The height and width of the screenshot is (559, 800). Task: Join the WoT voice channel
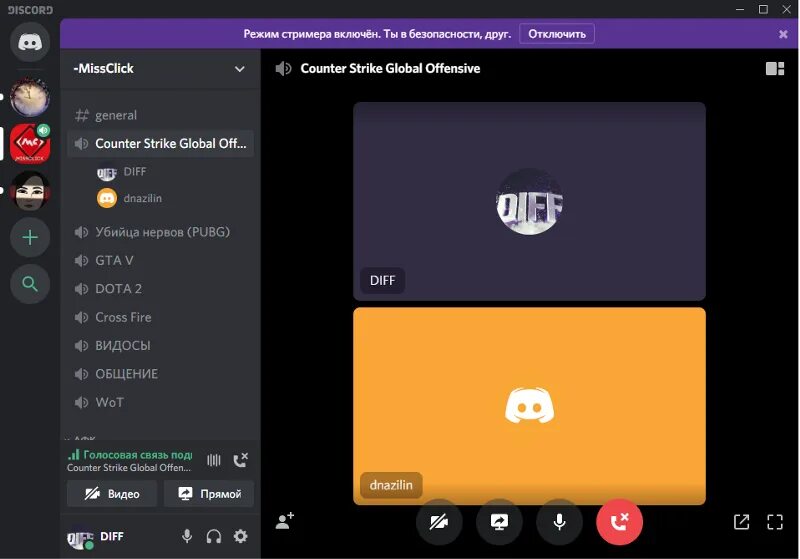(160, 402)
